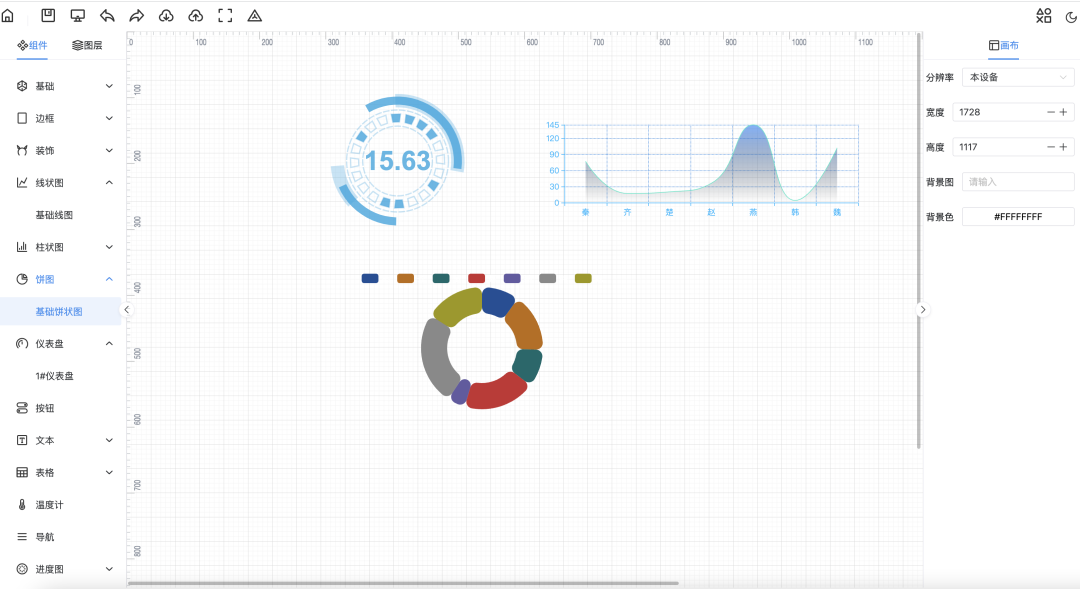Collapse the 线状图 category chevron
This screenshot has width=1080, height=589.
point(109,183)
